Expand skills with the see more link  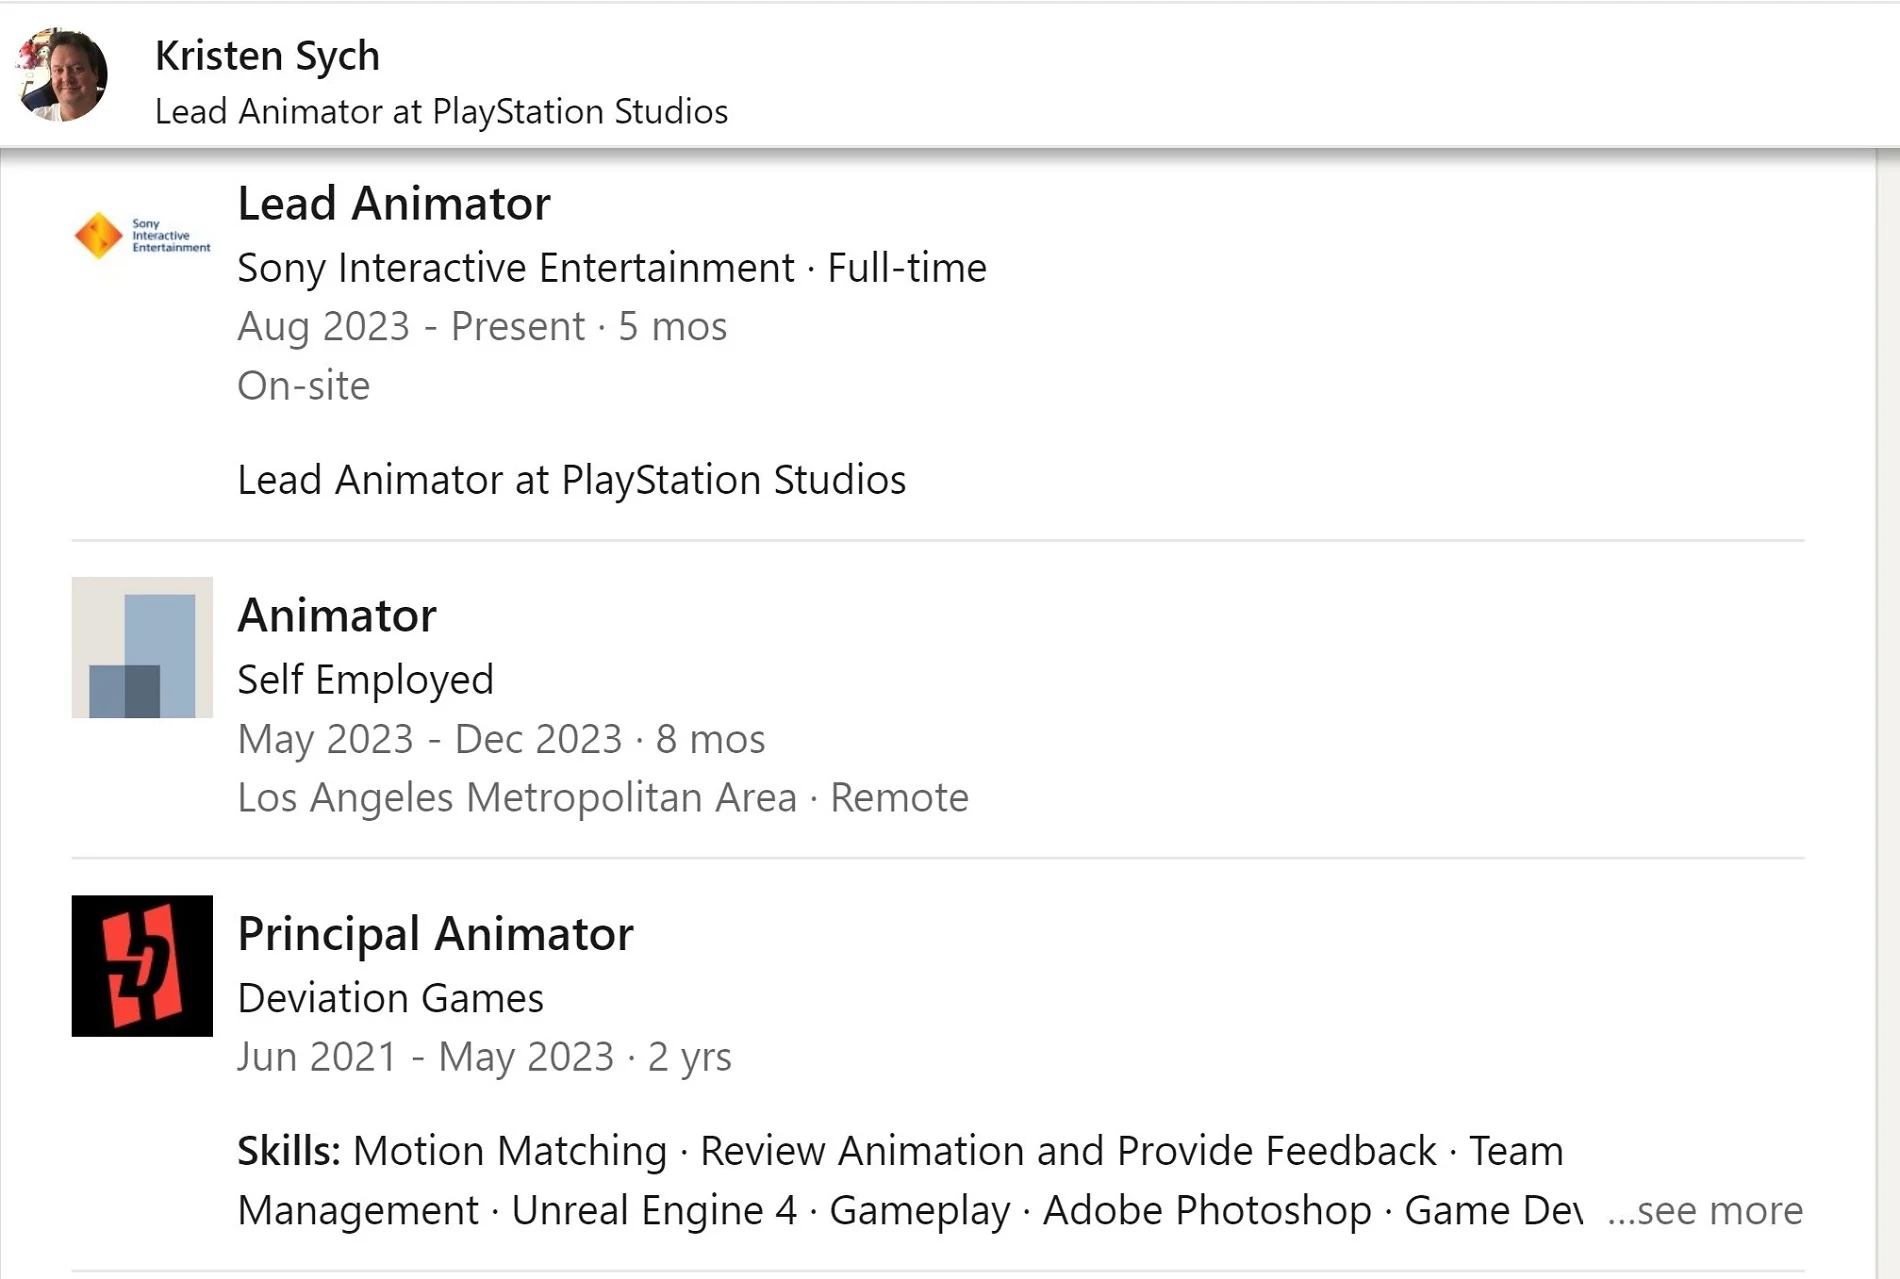point(1704,1210)
